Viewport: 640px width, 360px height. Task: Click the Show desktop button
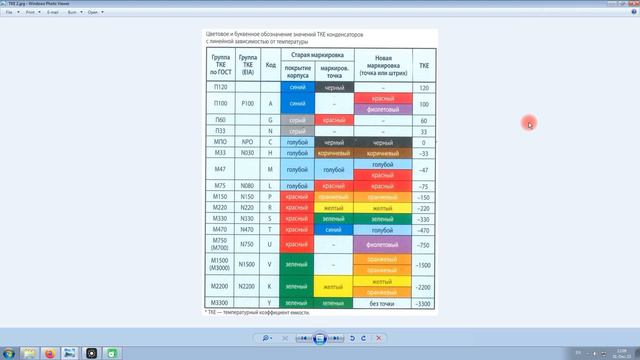(638, 353)
